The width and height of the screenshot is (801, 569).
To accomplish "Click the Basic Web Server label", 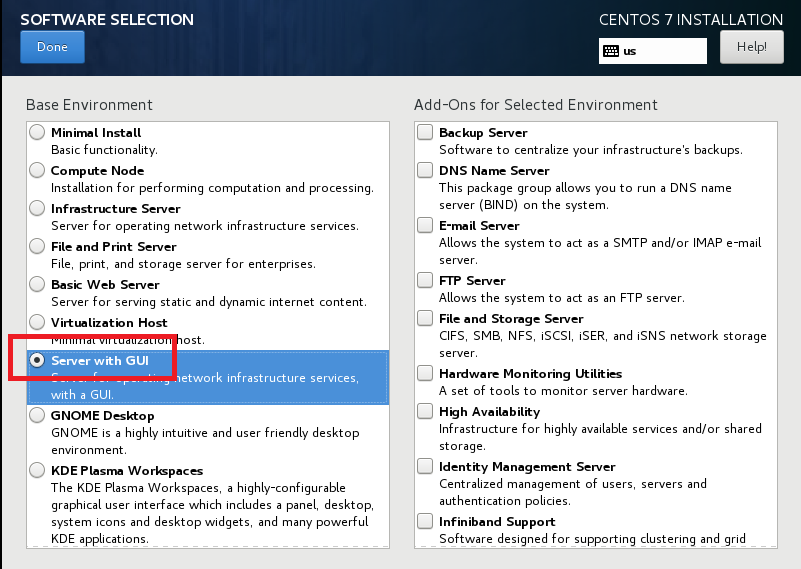I will 105,284.
